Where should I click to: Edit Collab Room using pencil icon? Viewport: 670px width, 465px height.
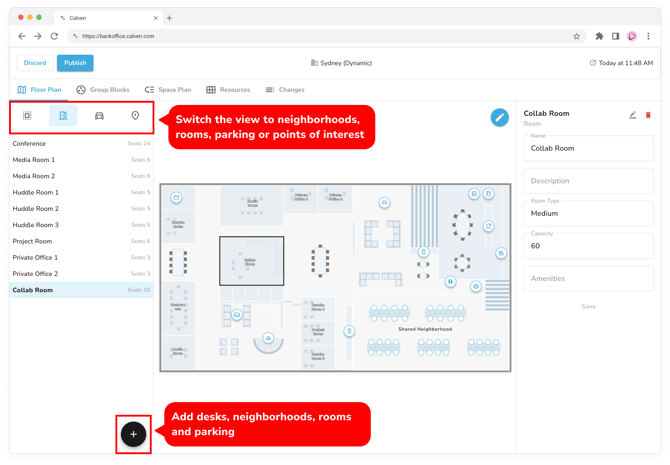pyautogui.click(x=632, y=115)
